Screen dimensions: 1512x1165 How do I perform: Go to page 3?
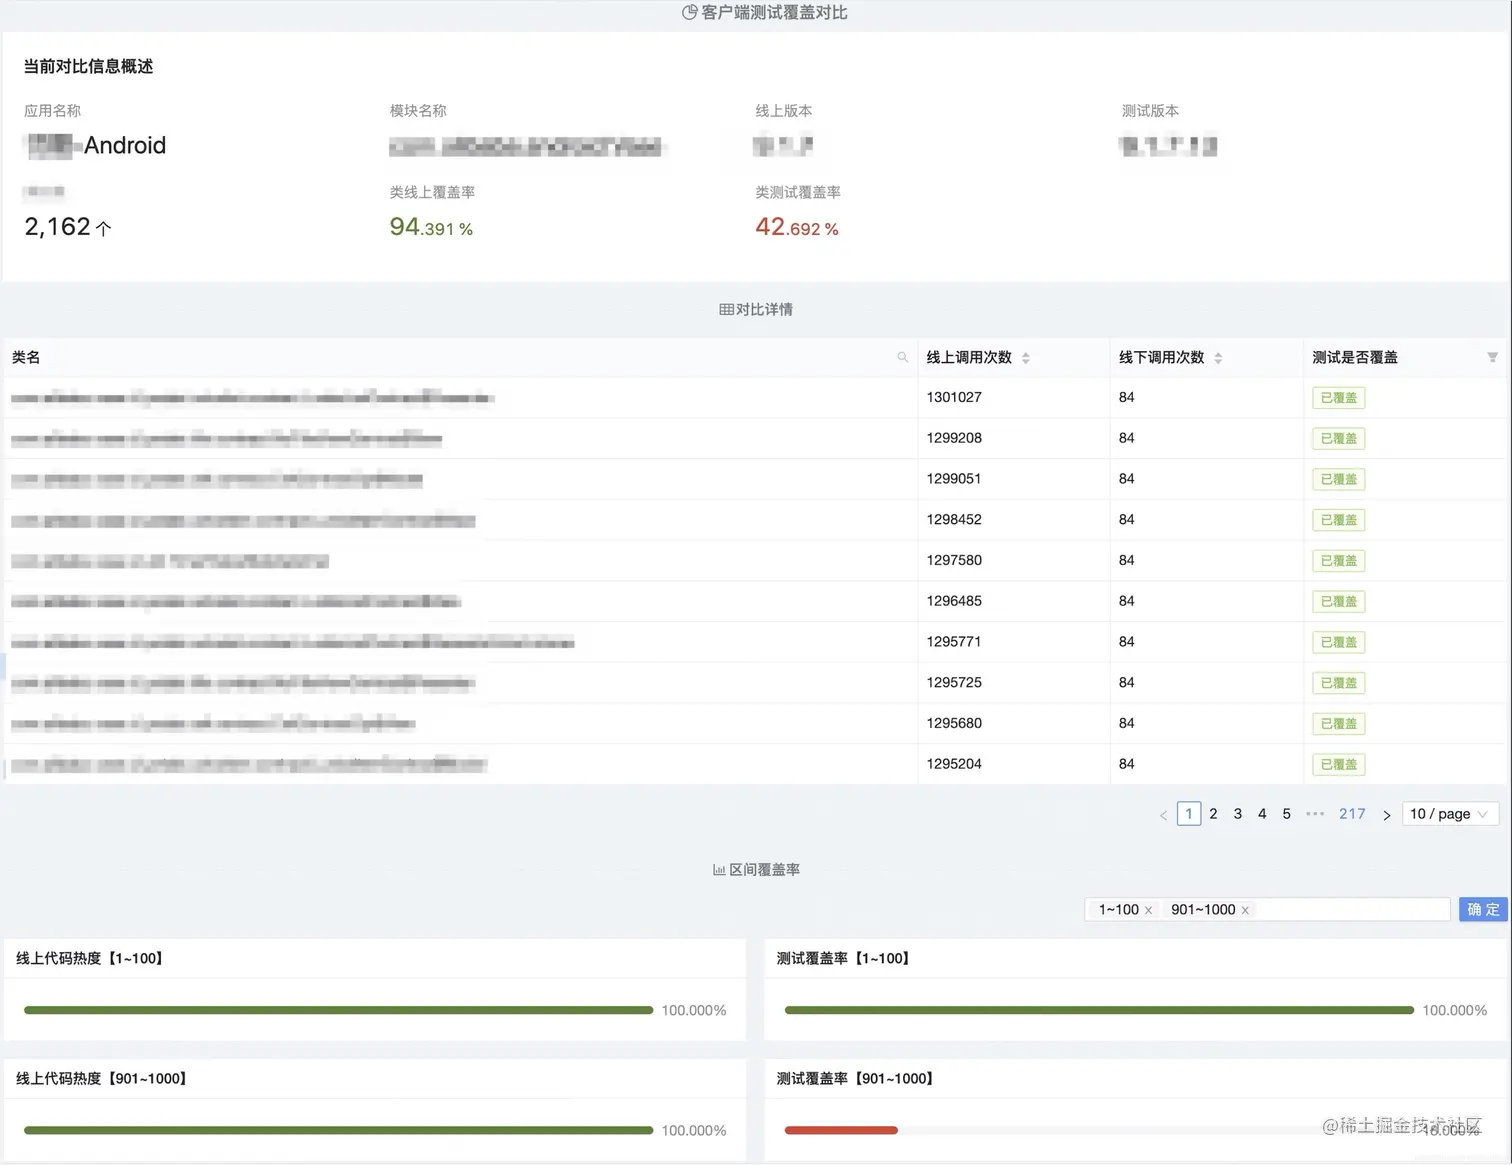point(1238,814)
